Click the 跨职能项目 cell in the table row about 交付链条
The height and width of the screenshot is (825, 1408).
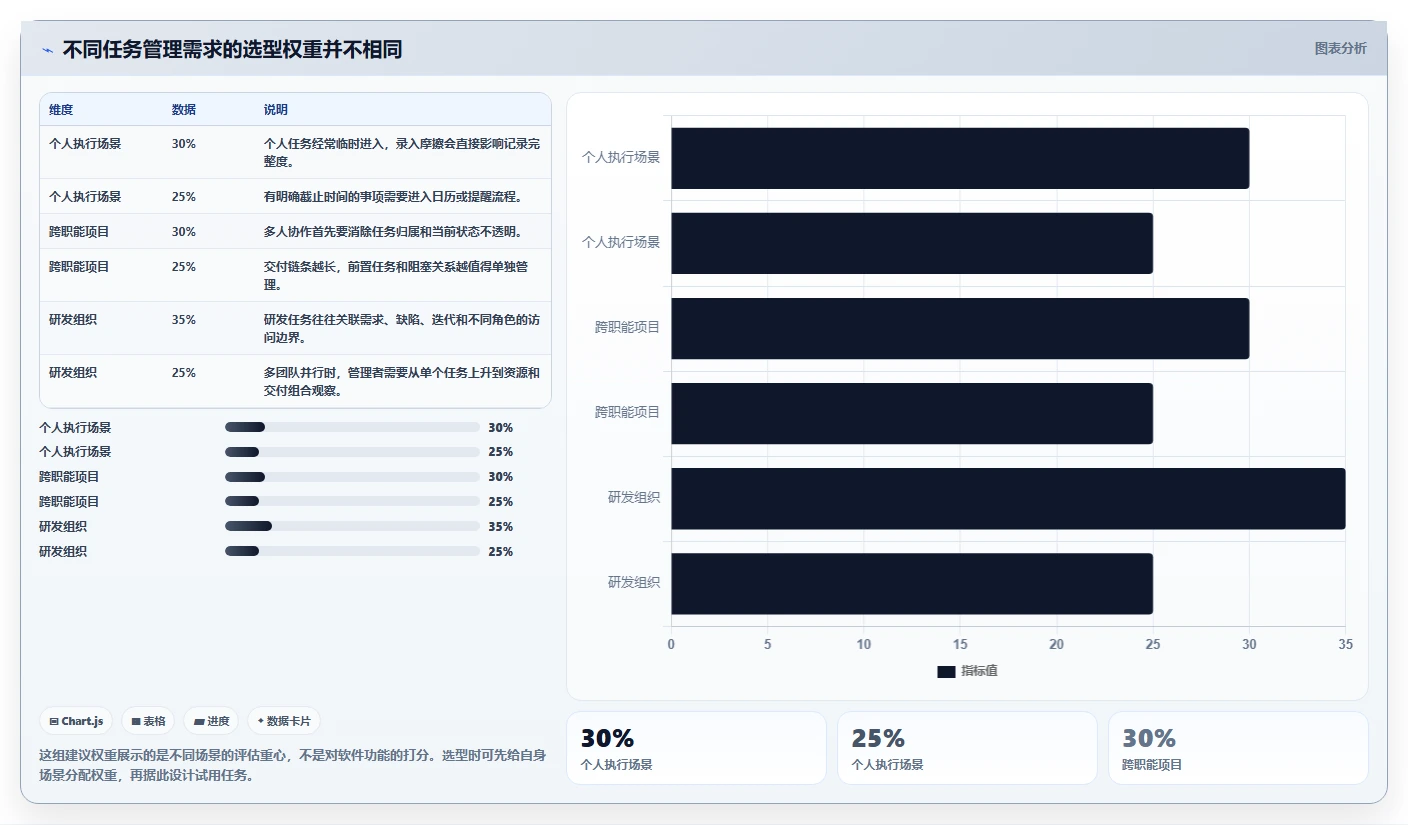click(x=79, y=267)
